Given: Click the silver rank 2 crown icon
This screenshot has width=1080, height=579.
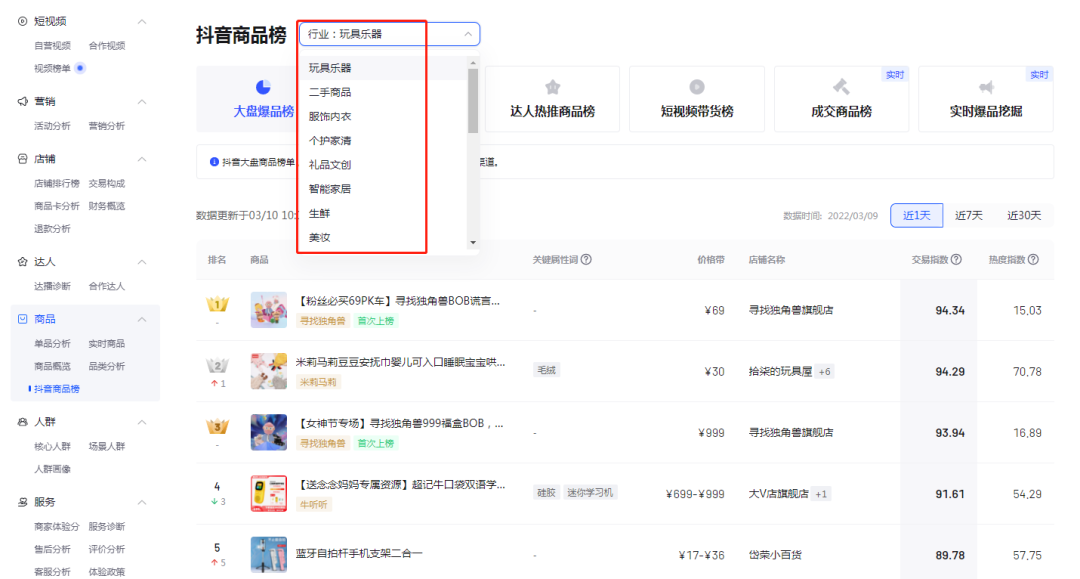Looking at the screenshot, I should (x=218, y=365).
